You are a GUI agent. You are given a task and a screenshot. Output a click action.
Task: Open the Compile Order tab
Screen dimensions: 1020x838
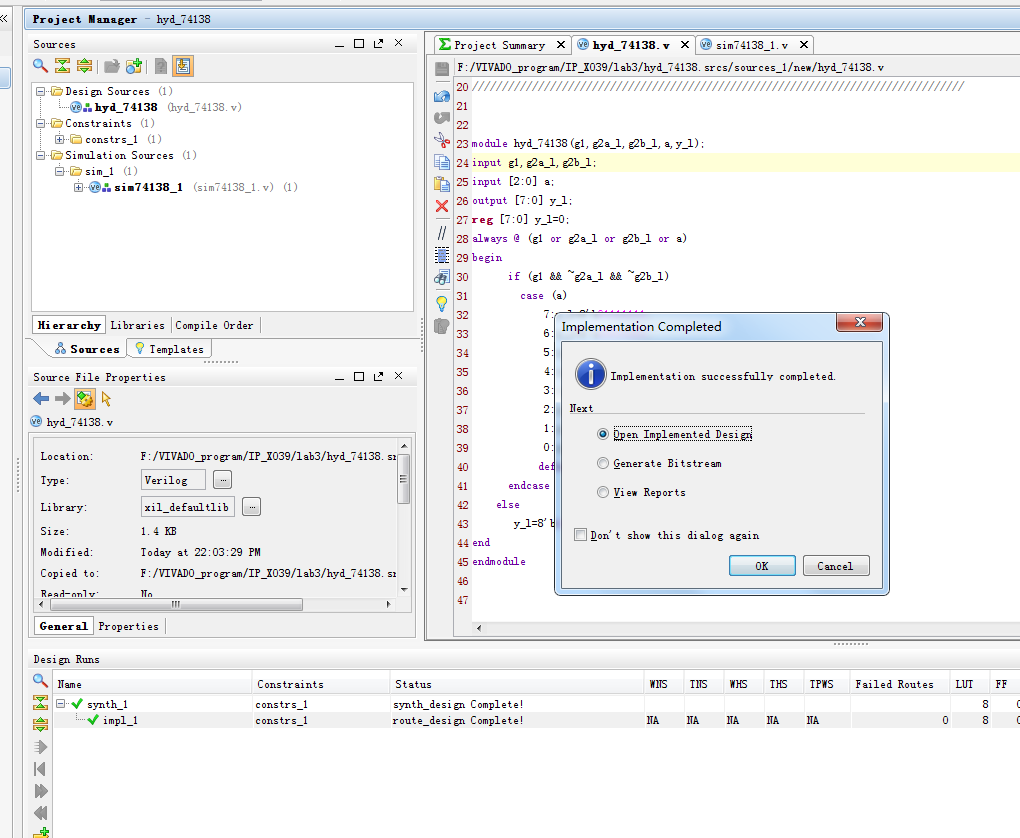tap(214, 325)
